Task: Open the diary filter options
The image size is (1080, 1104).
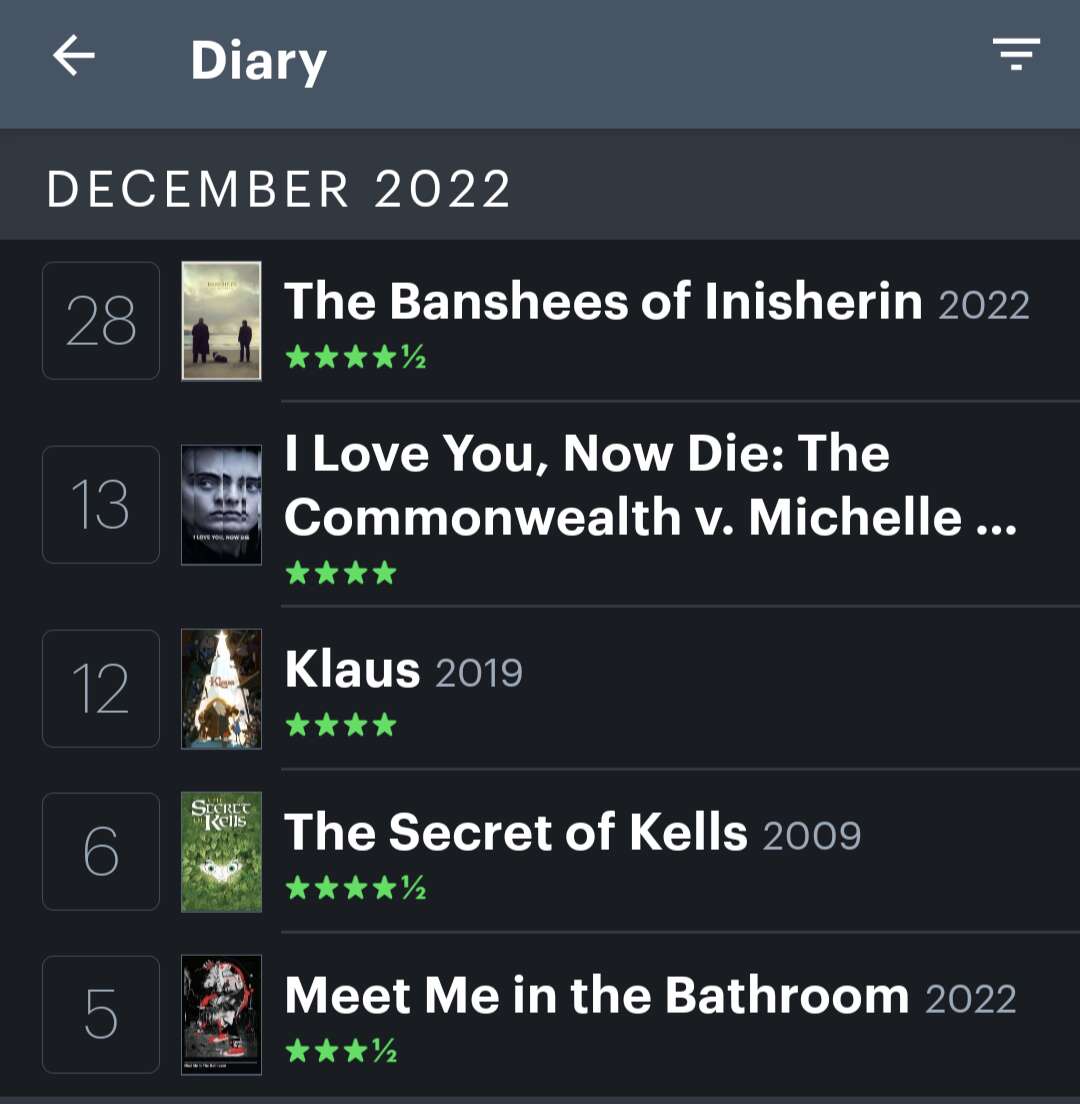Action: 1016,55
